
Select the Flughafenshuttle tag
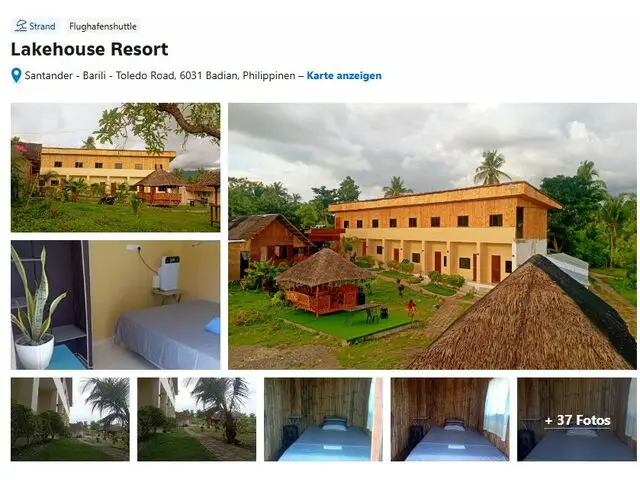tap(103, 26)
